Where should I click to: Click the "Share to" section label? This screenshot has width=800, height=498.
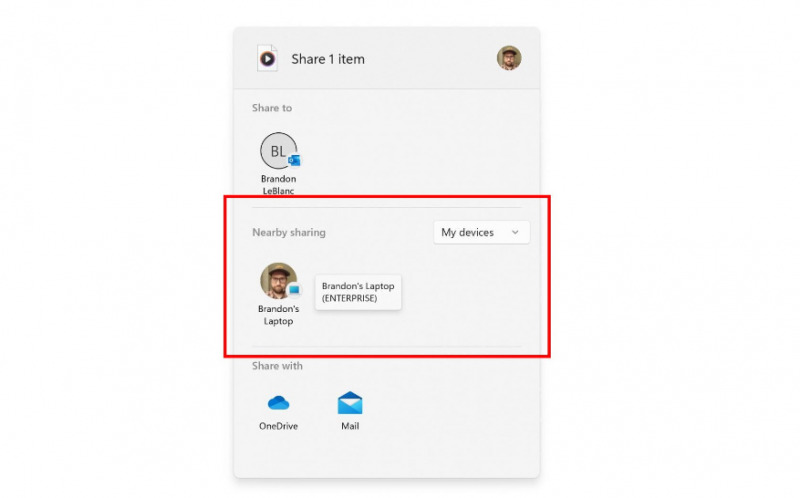coord(272,108)
